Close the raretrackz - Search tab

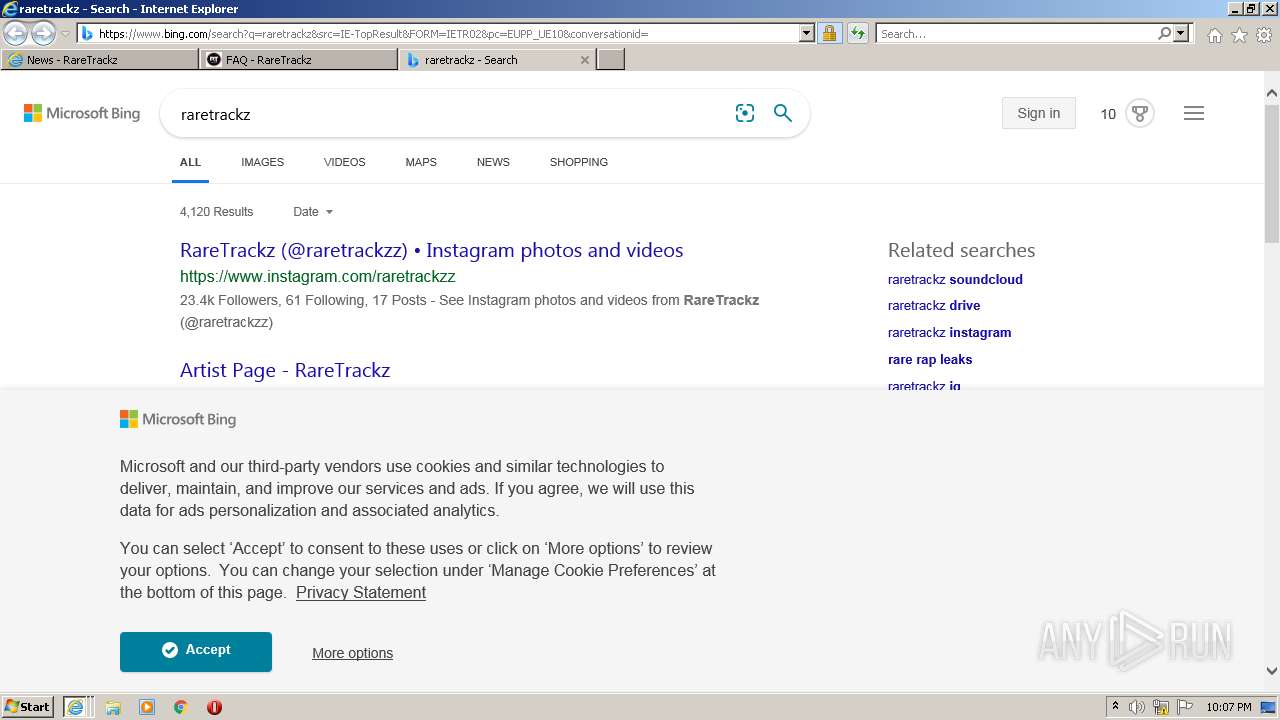coord(585,60)
